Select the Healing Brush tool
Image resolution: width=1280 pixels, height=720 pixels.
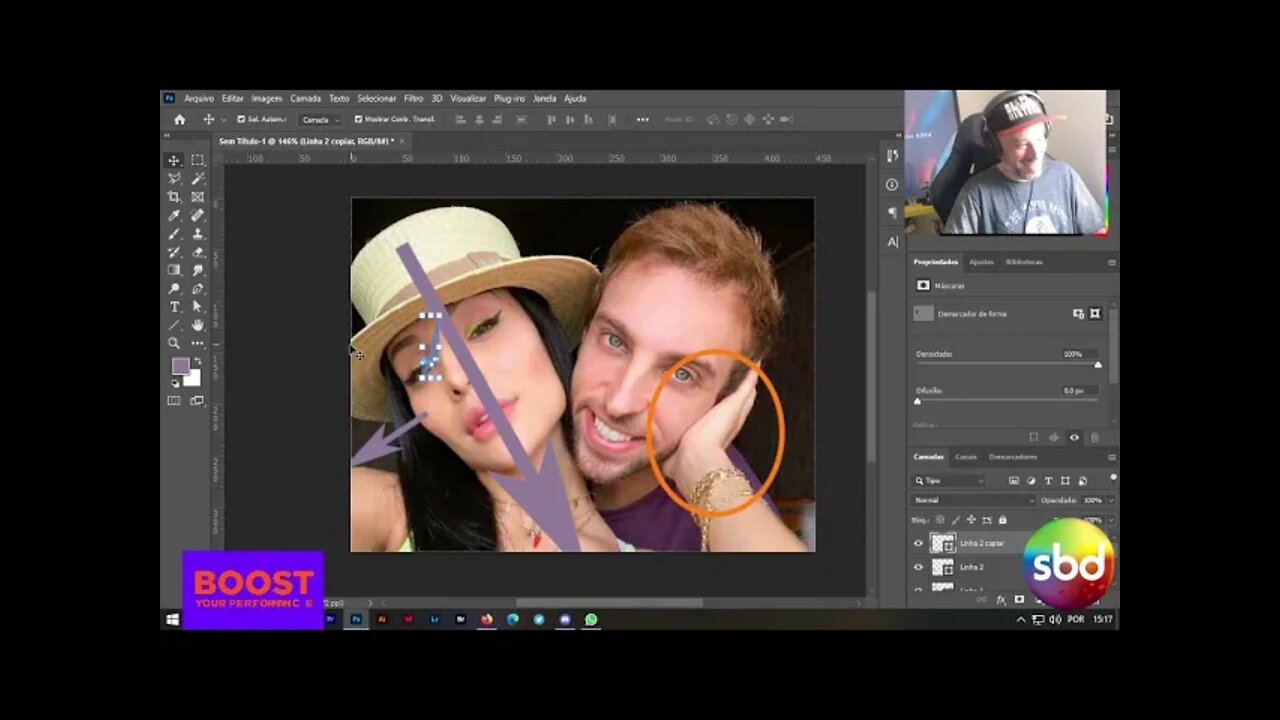click(x=198, y=215)
